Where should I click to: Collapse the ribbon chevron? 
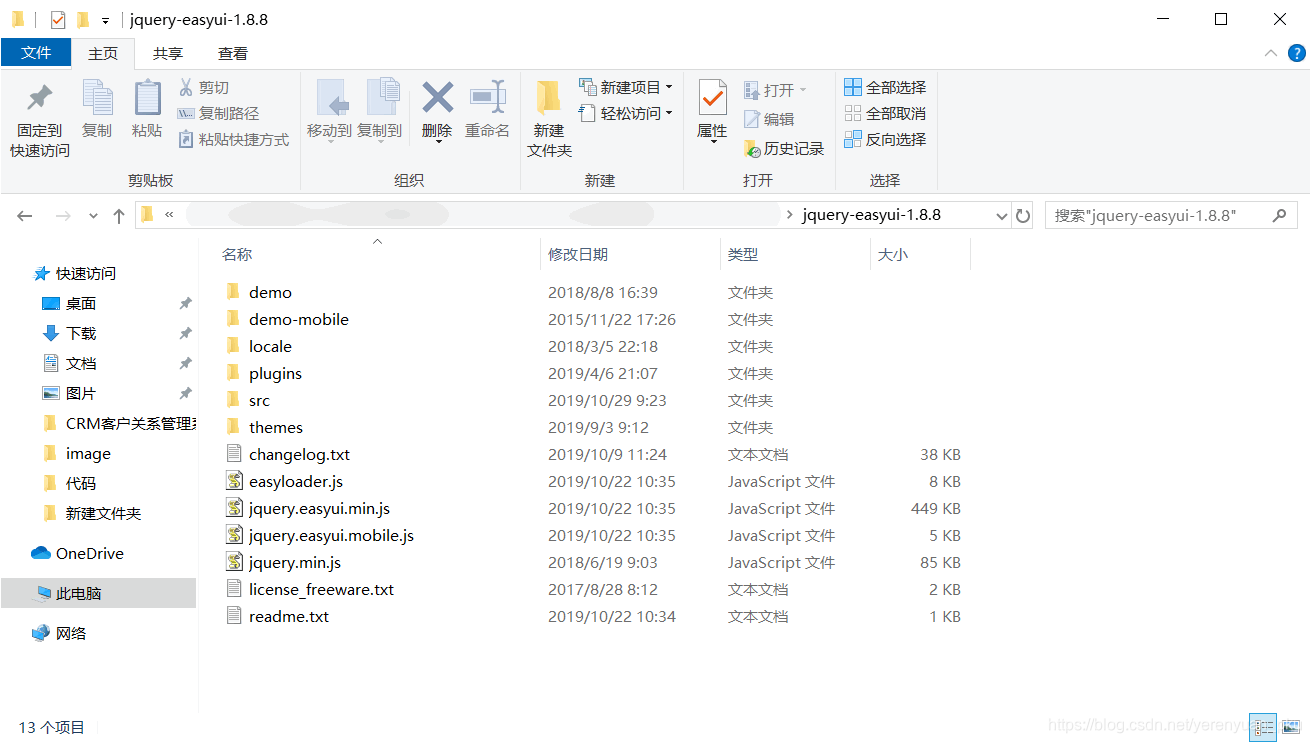[1271, 53]
